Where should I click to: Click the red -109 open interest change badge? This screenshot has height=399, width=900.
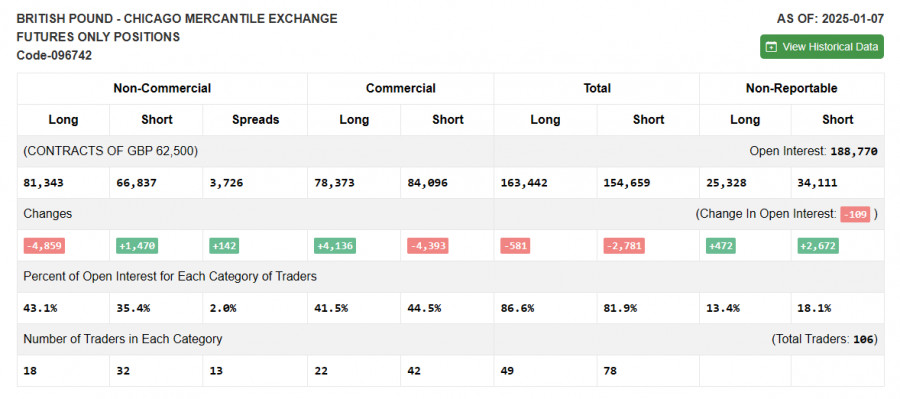[855, 214]
